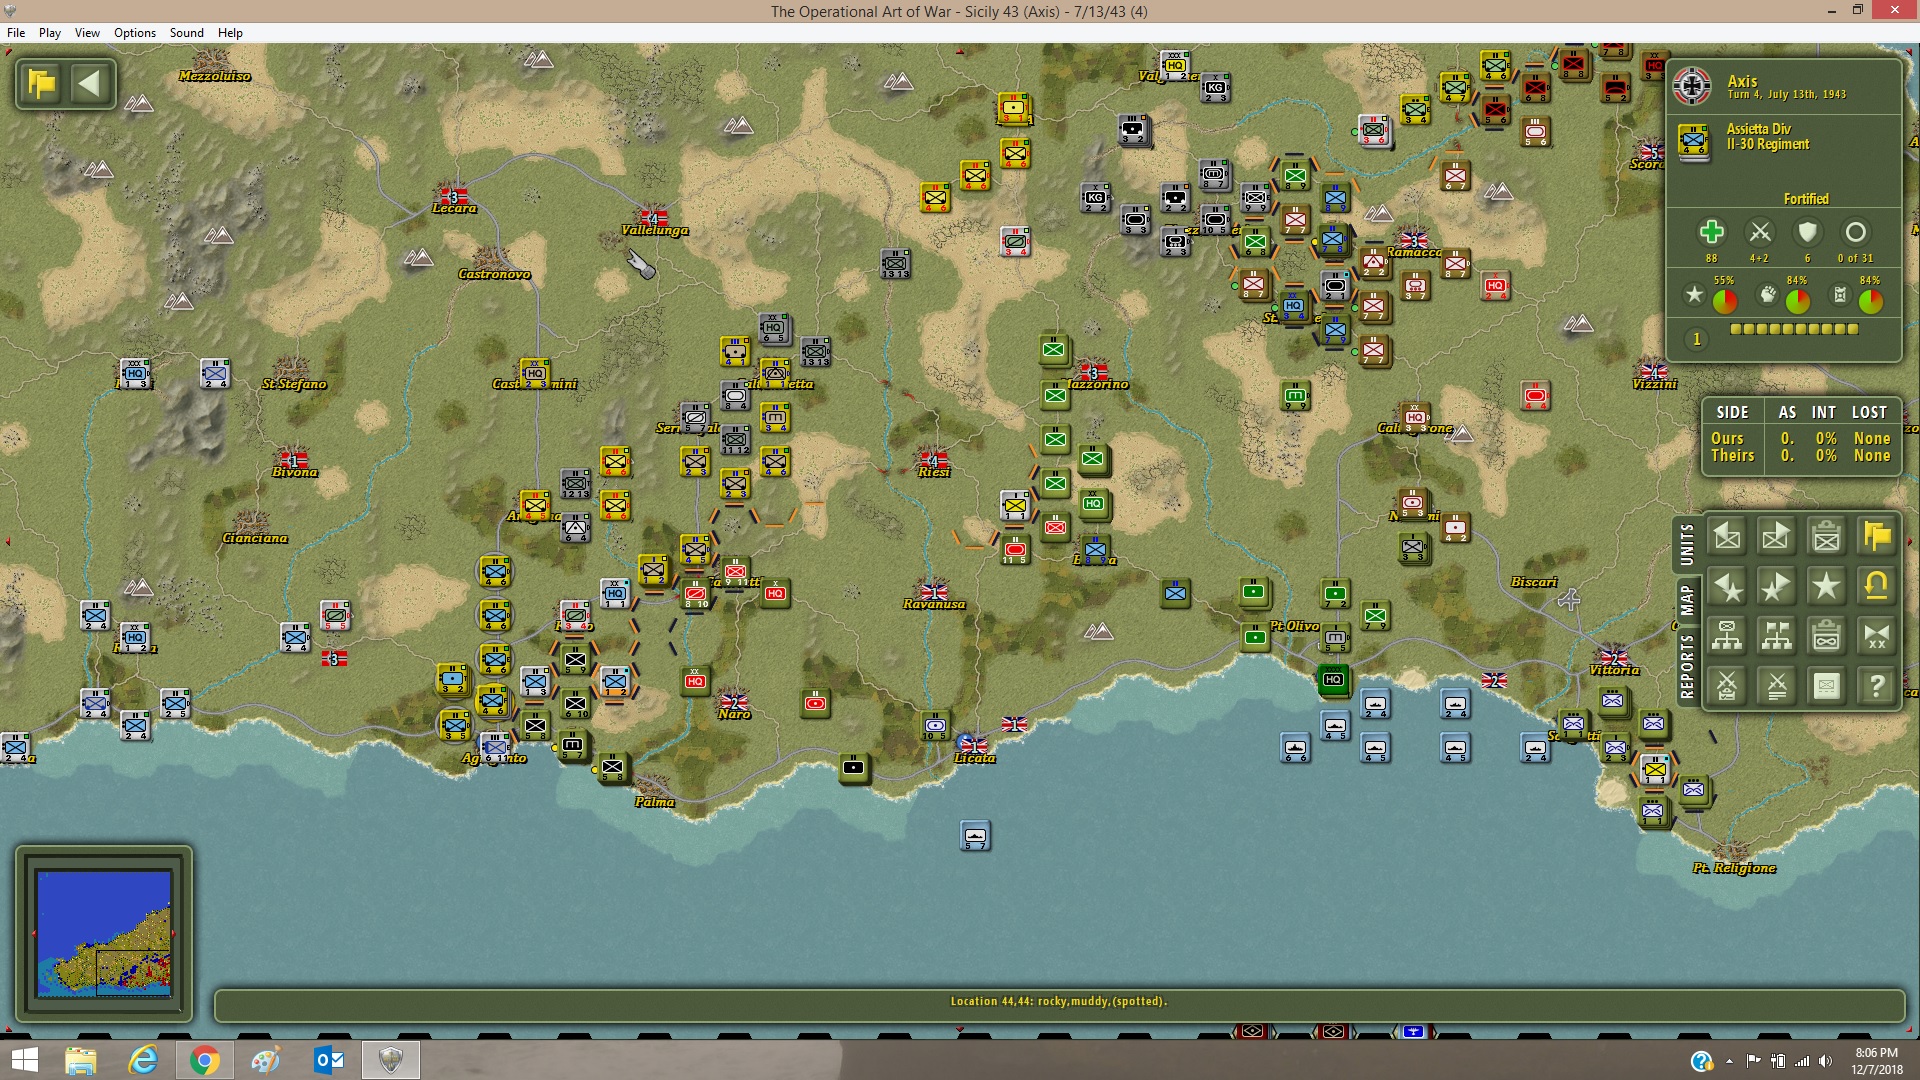1920x1080 pixels.
Task: Open the unit clipboard report icon
Action: click(x=1826, y=537)
